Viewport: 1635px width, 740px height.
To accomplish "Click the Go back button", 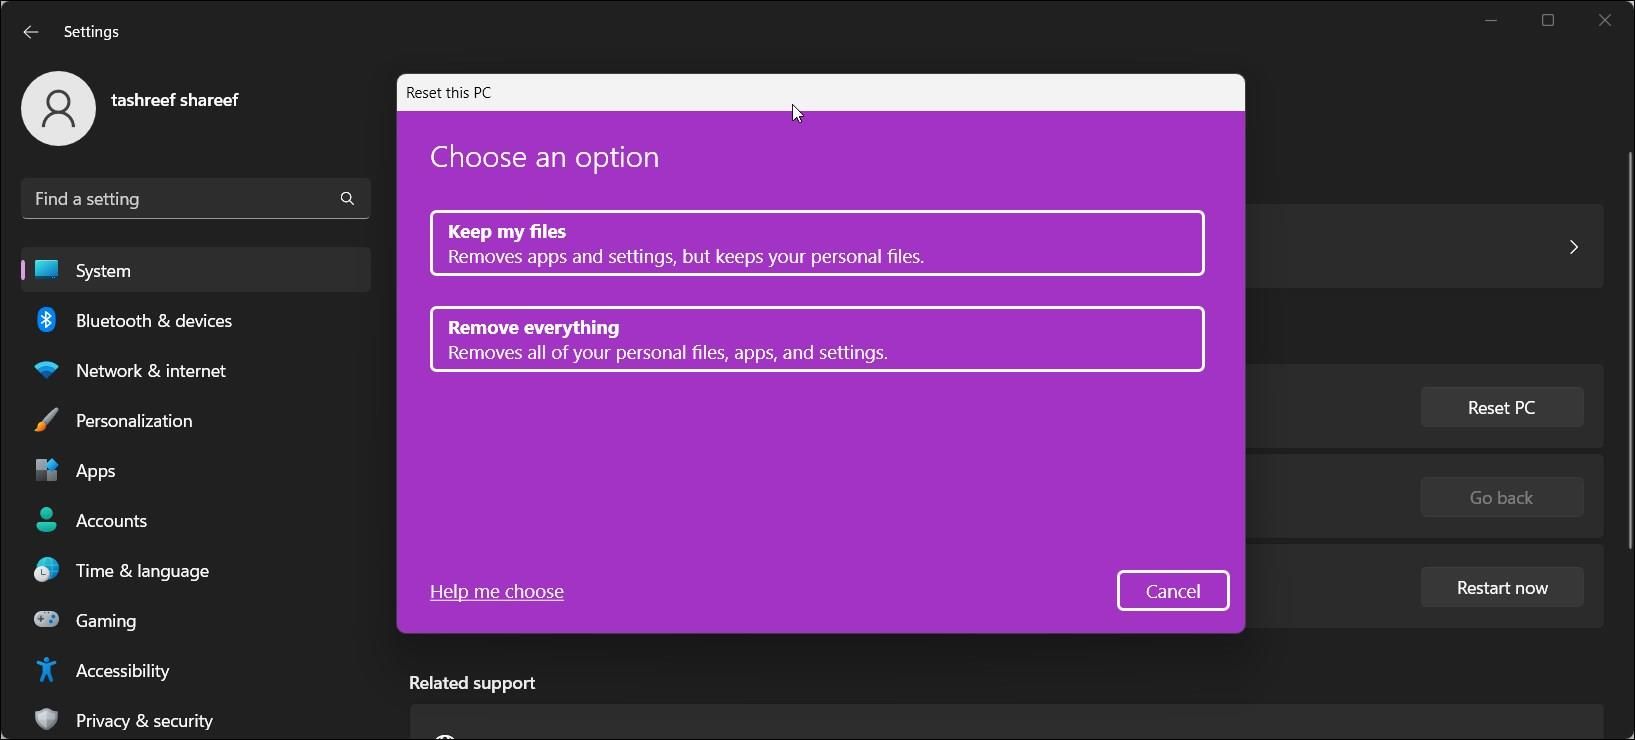I will (1502, 497).
